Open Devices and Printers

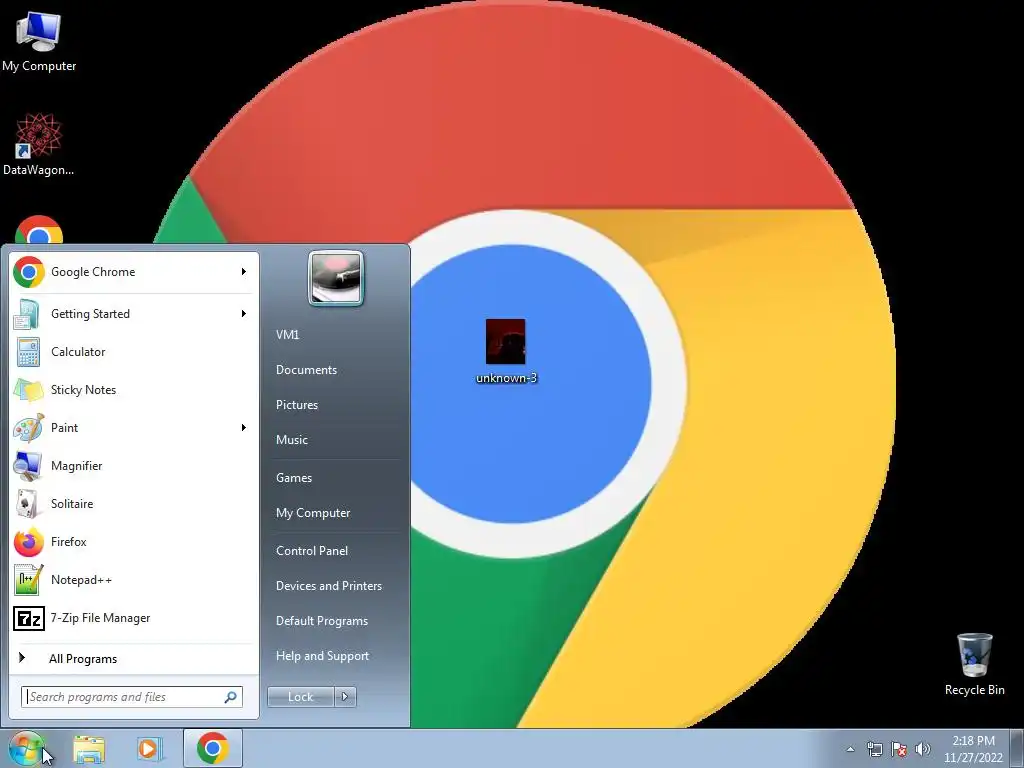[x=328, y=586]
